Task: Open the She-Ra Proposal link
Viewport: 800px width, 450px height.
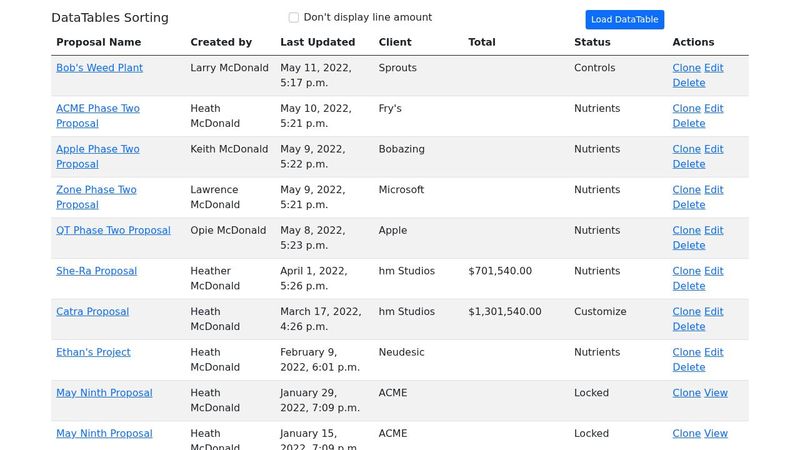Action: (96, 271)
